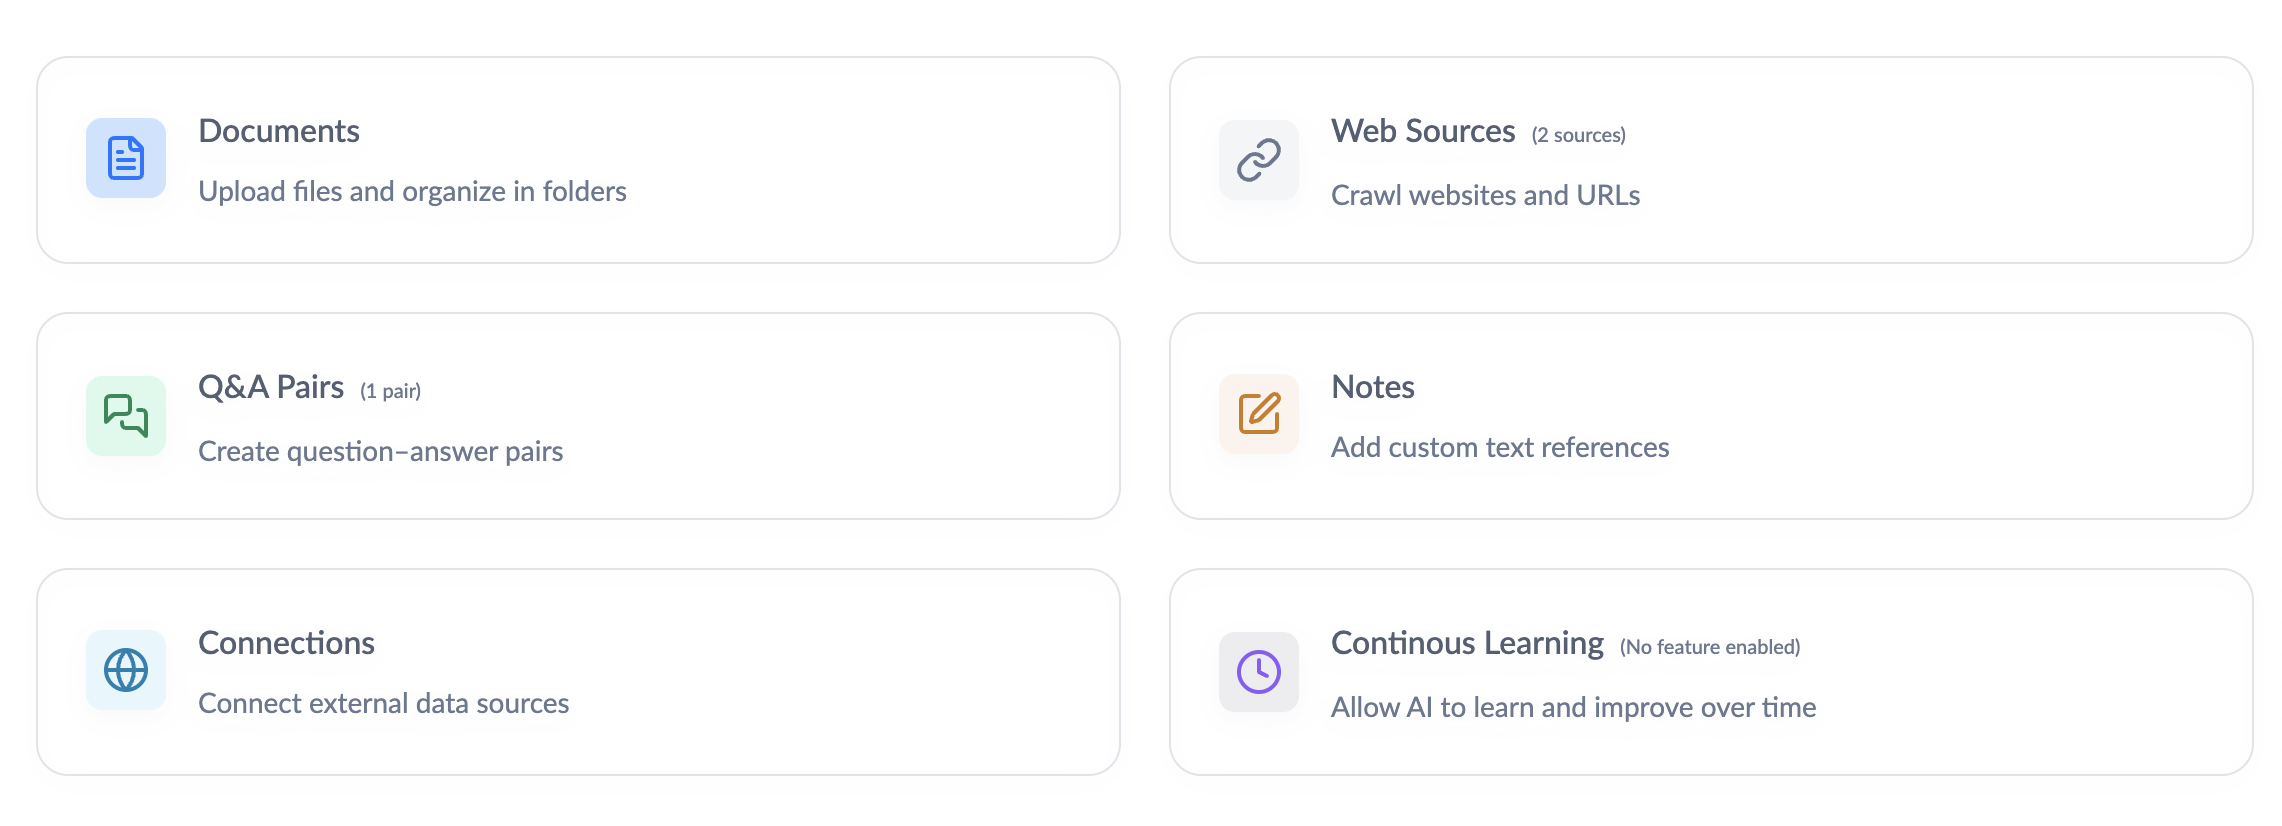
Task: Select the Q&A Pairs heading
Action: [271, 387]
